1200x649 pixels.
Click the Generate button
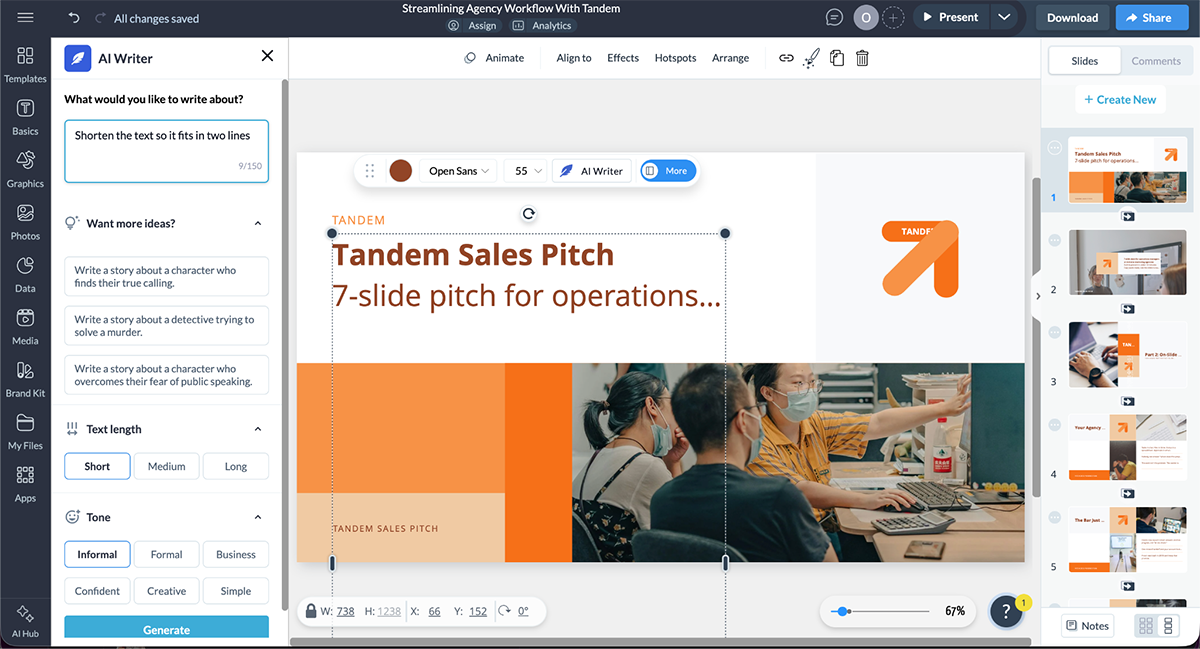(166, 628)
